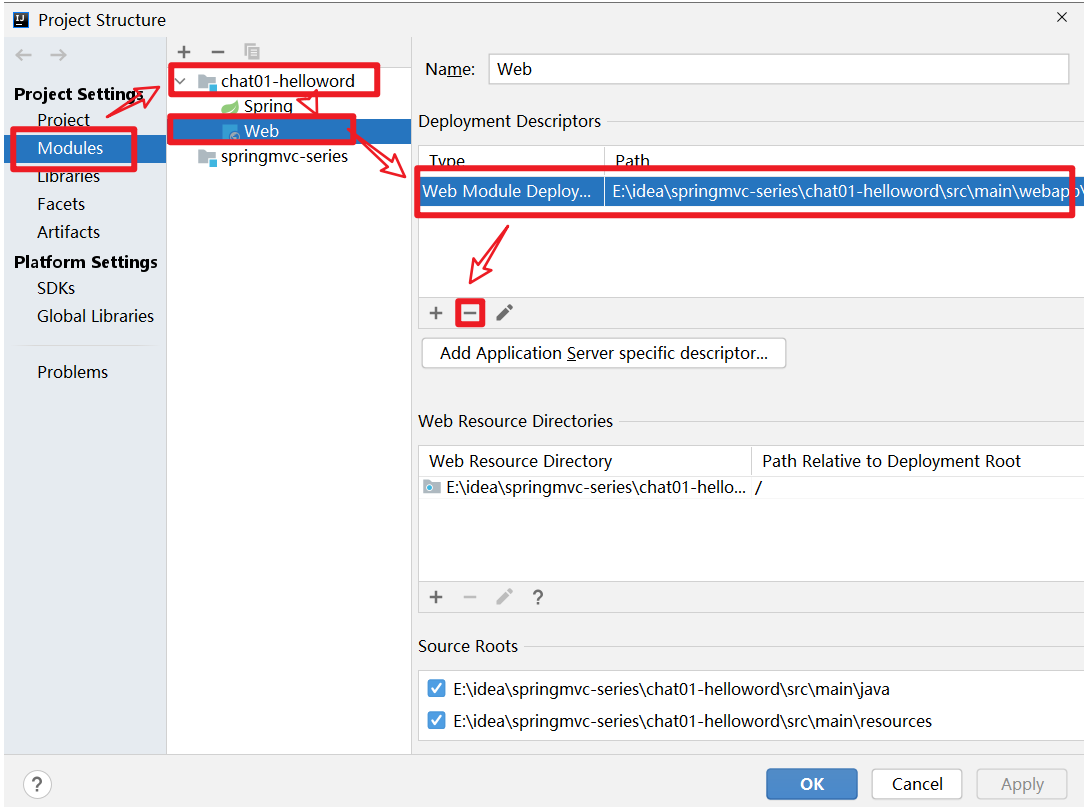This screenshot has height=807, width=1084.
Task: Click the copy module icon
Action: (252, 51)
